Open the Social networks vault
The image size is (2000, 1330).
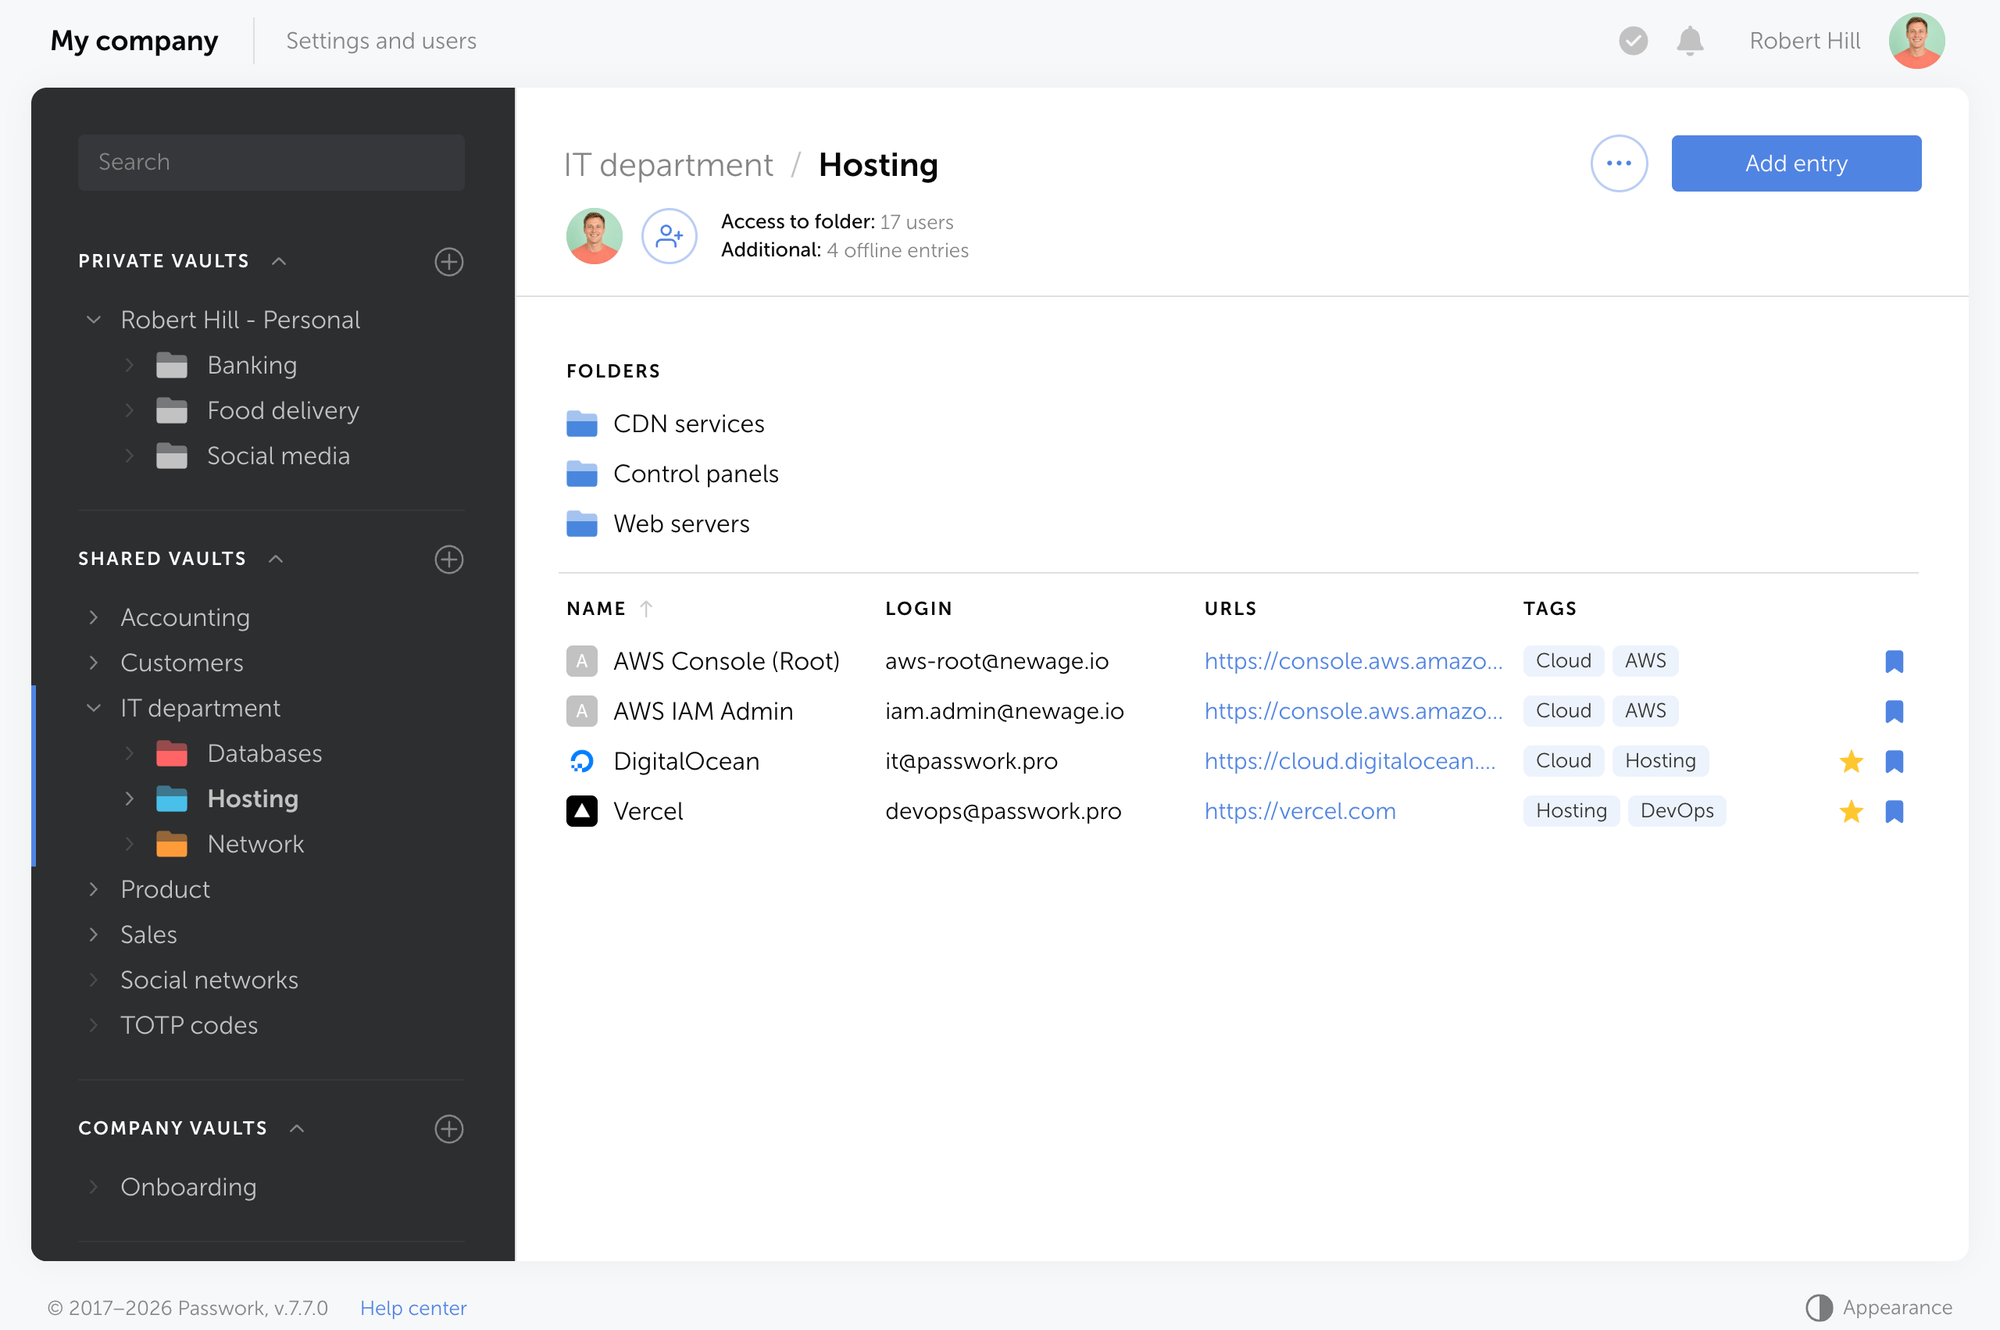[209, 980]
